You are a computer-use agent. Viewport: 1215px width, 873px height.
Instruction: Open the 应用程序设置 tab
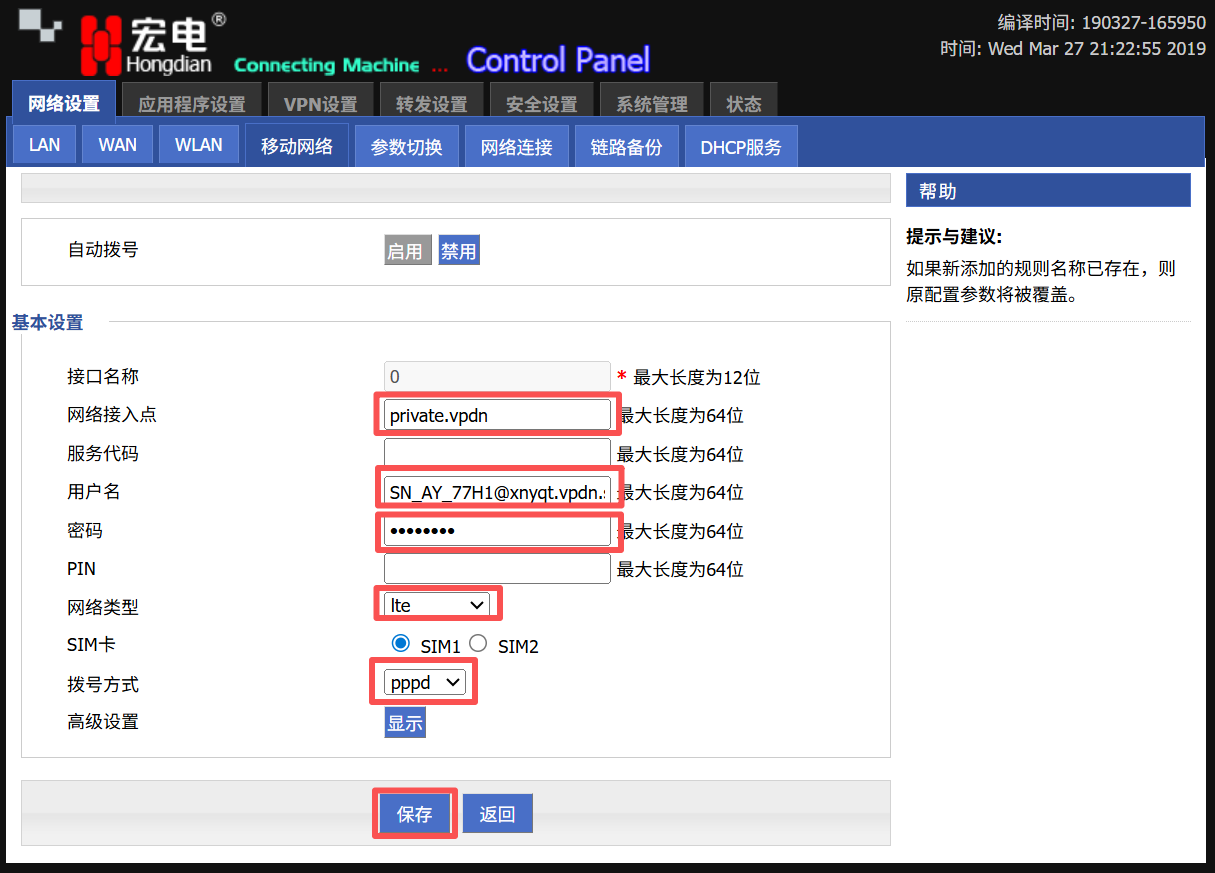click(x=191, y=104)
